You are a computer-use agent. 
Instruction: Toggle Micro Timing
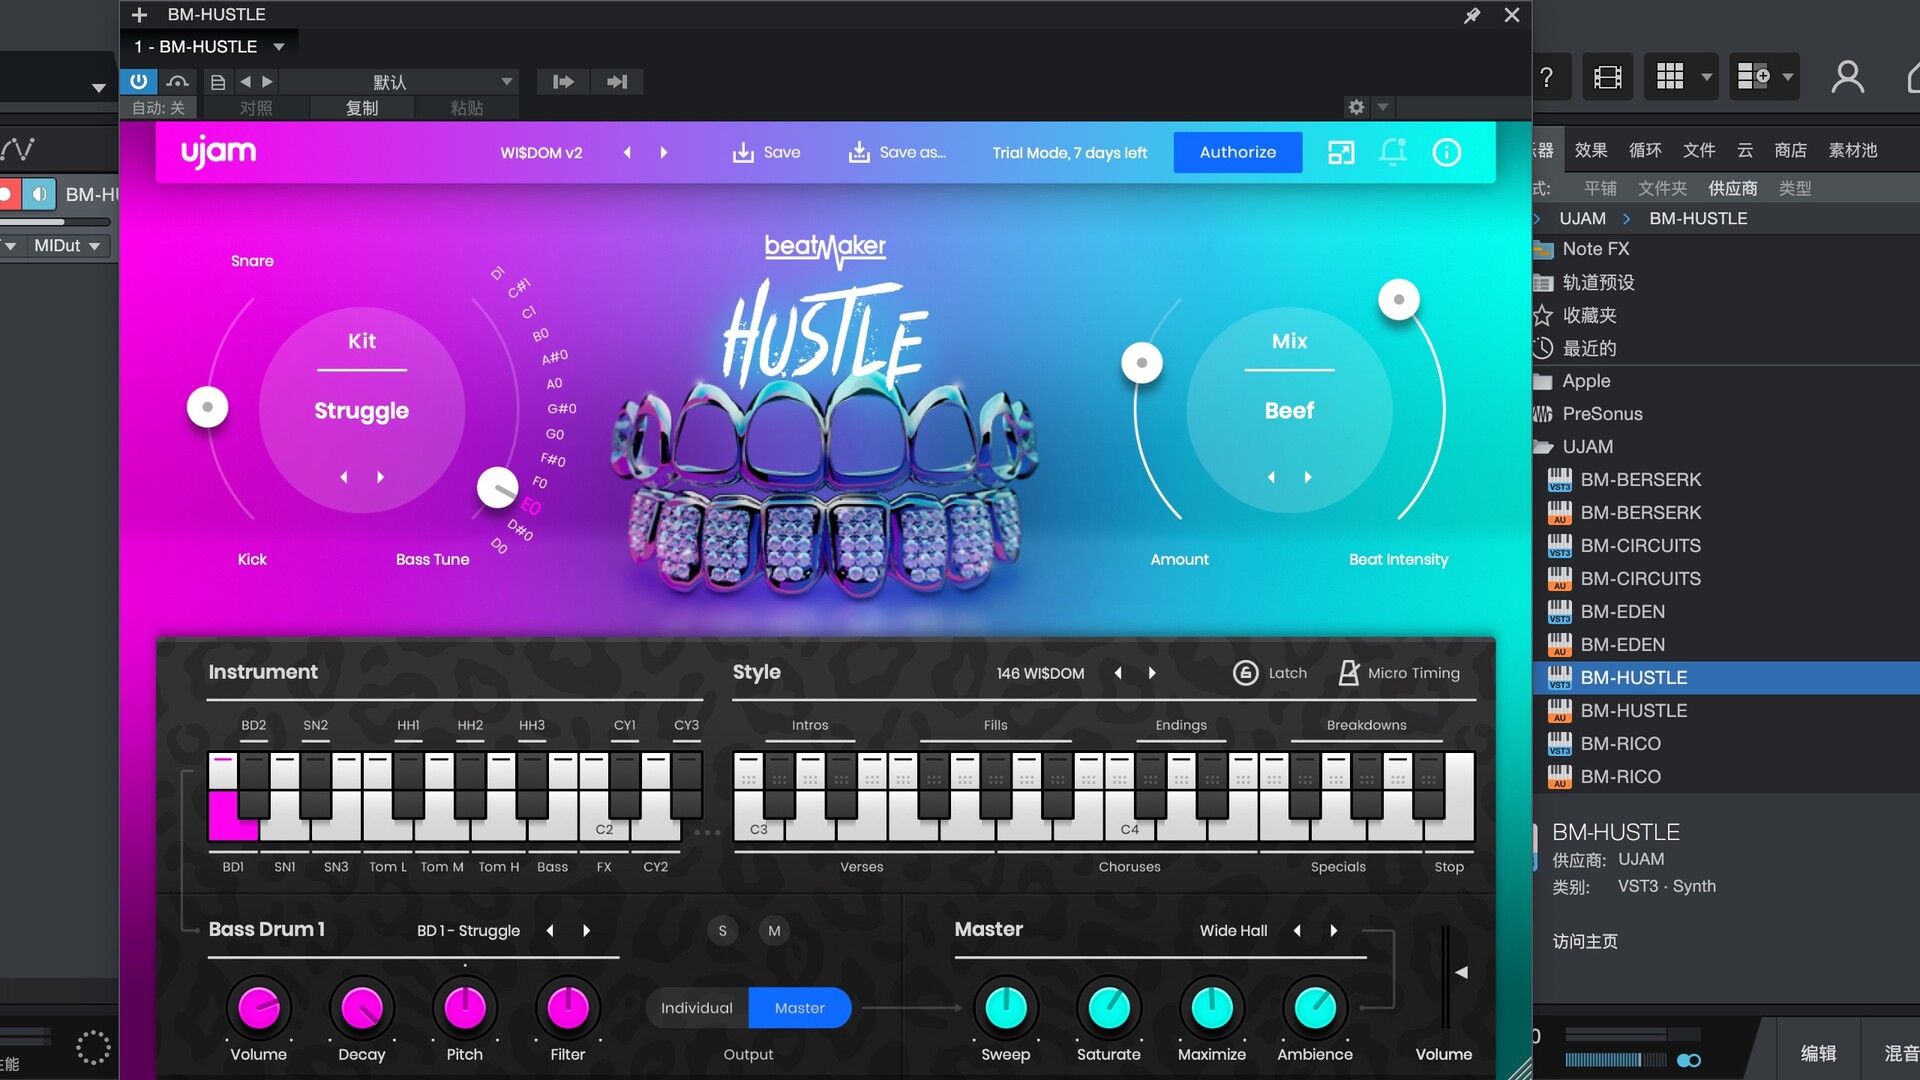(x=1399, y=673)
